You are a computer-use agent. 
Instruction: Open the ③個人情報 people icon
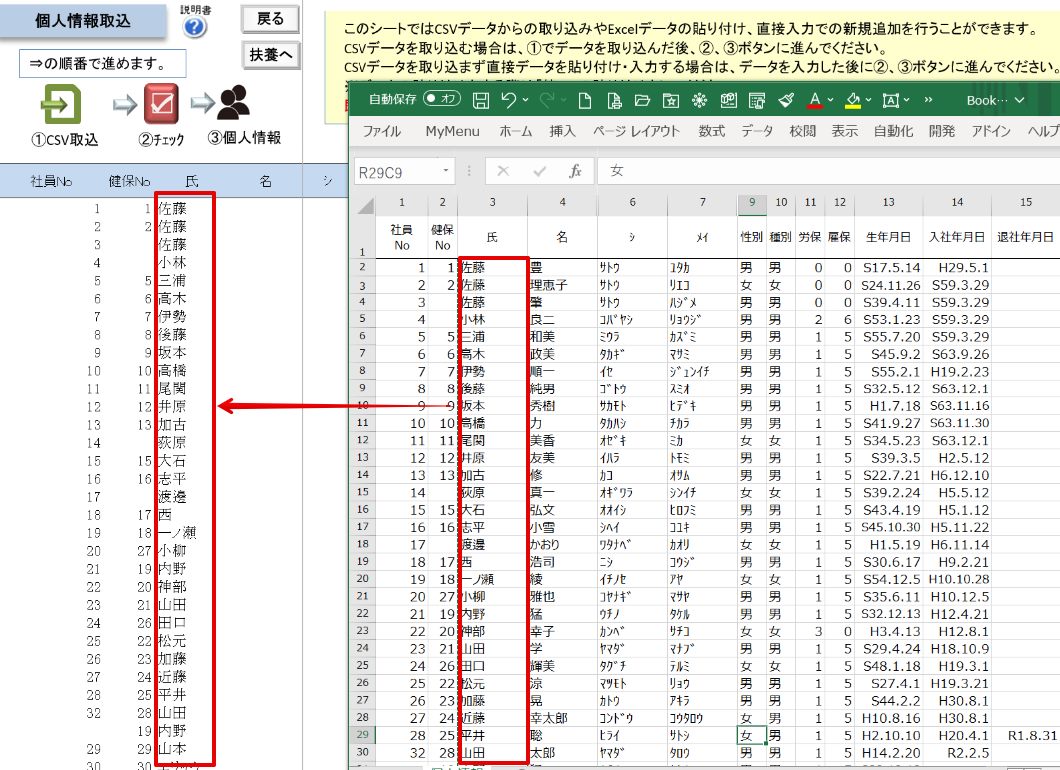pyautogui.click(x=235, y=102)
